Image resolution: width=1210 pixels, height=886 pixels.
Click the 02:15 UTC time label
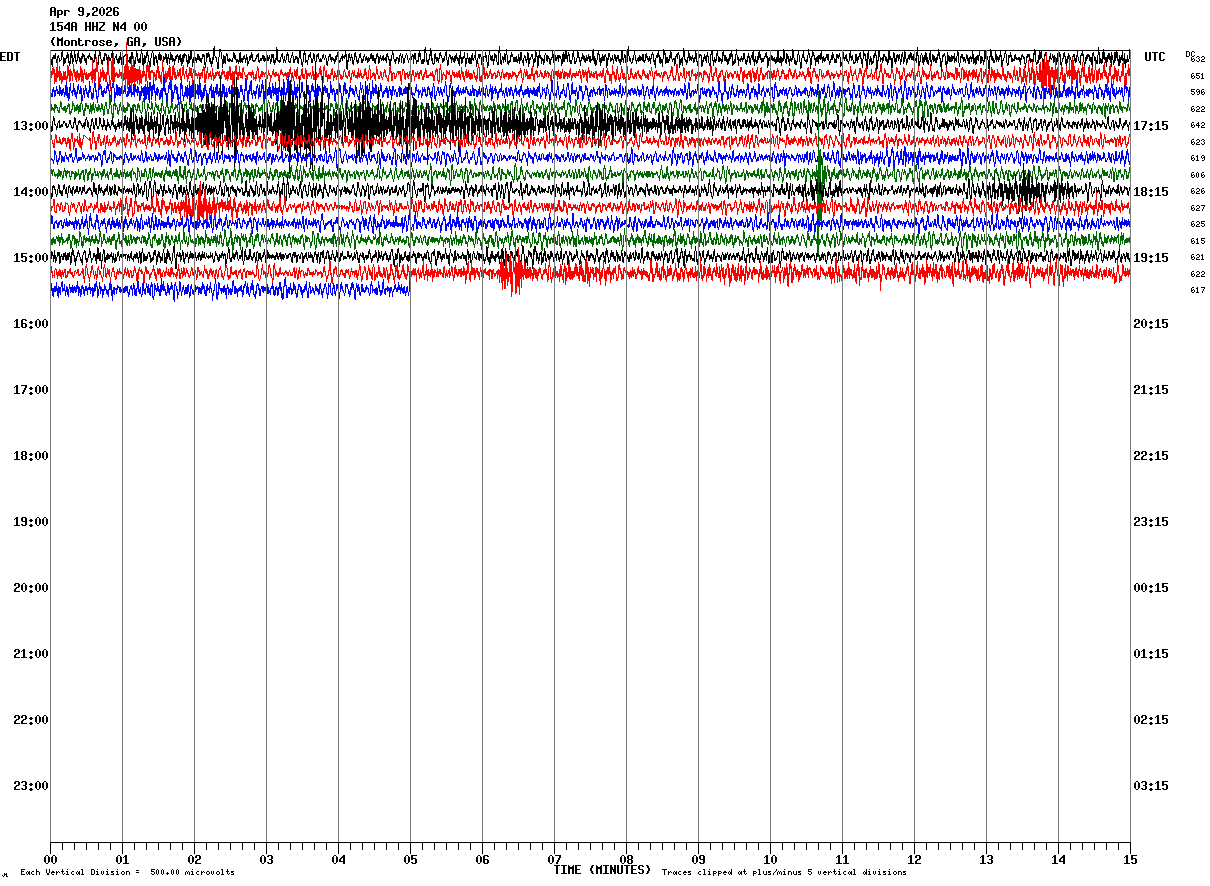point(1151,720)
